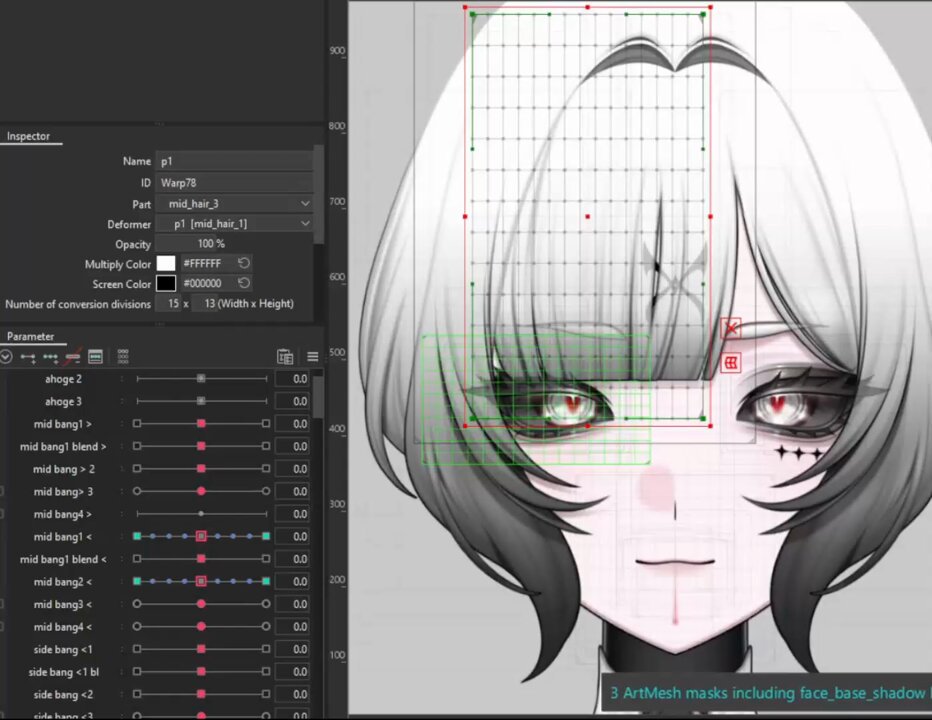
Task: Select the ahoge 2 parameter label
Action: pyautogui.click(x=63, y=379)
